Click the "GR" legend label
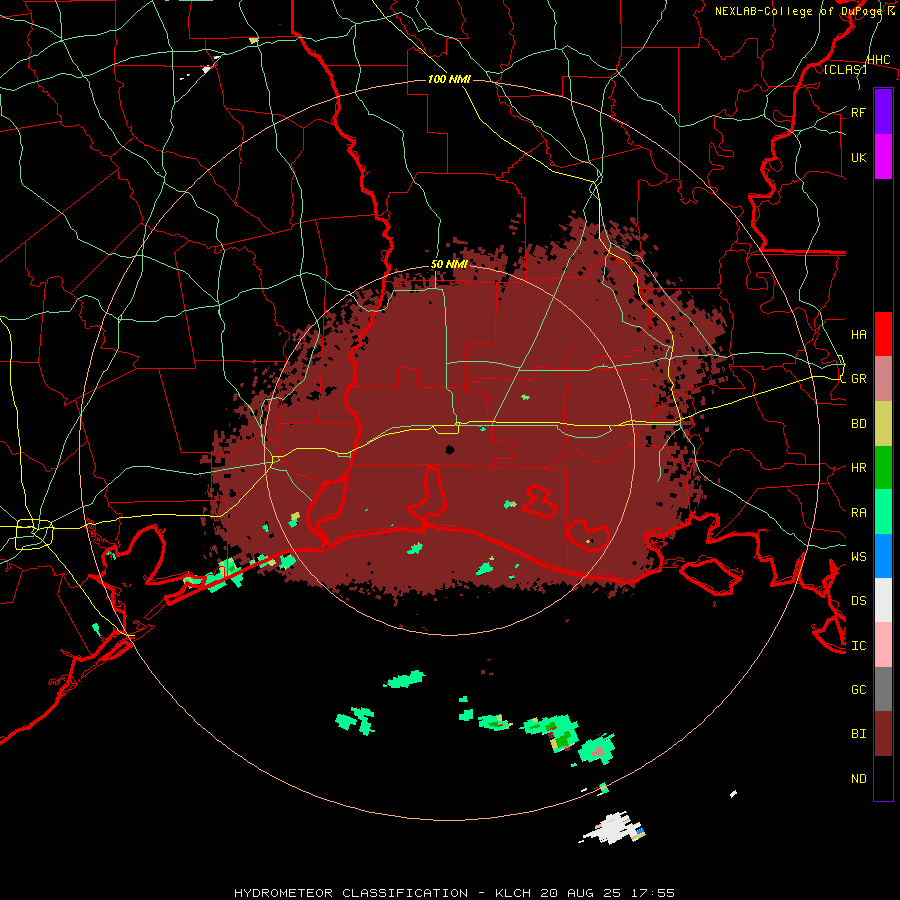 click(858, 379)
